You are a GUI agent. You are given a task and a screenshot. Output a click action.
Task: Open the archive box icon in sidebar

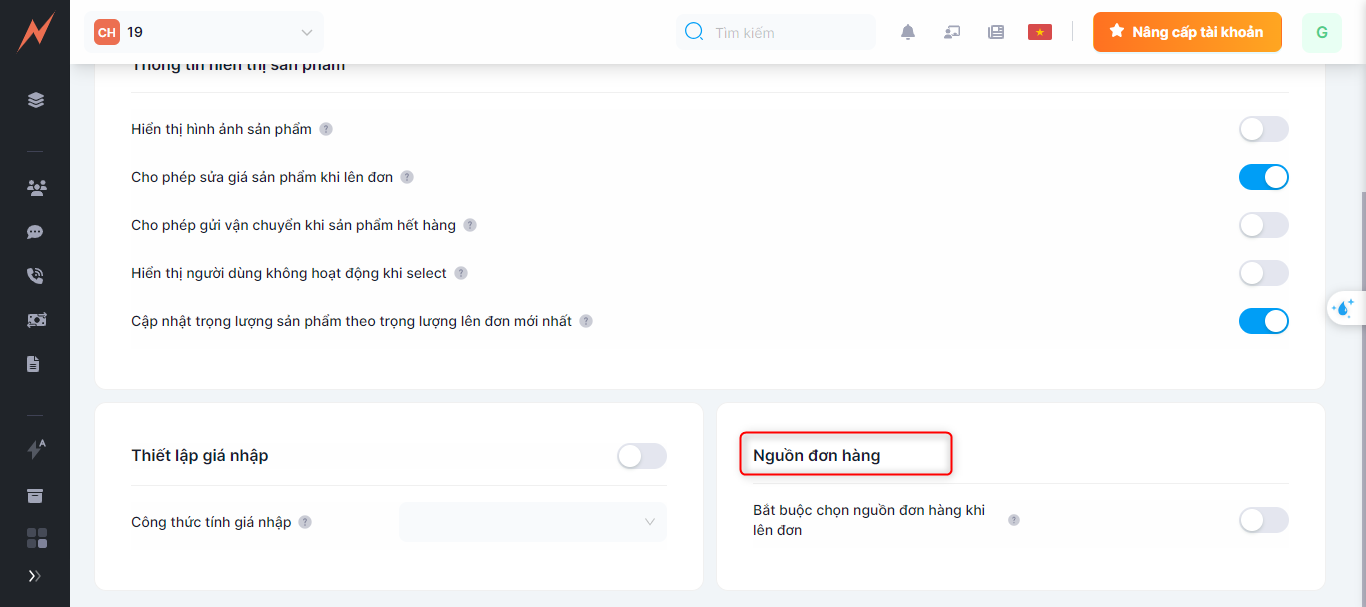tap(35, 496)
